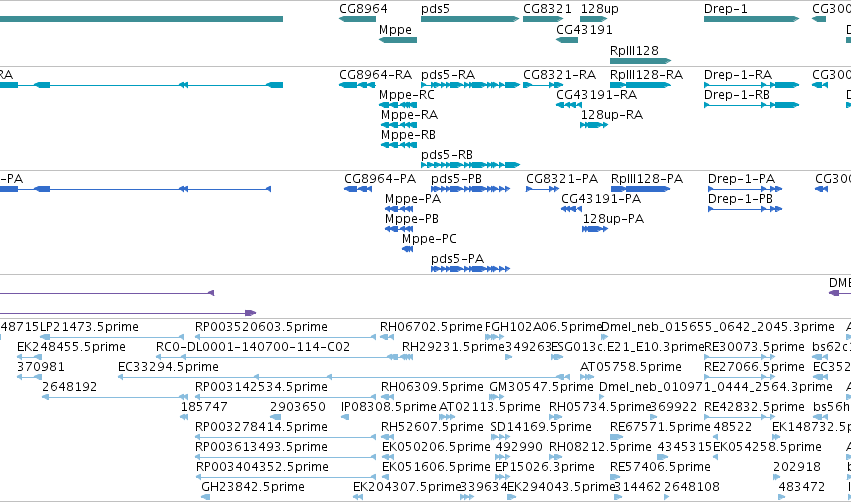The width and height of the screenshot is (851, 502).
Task: Click EST RE42832.5prime
Action: pyautogui.click(x=754, y=407)
